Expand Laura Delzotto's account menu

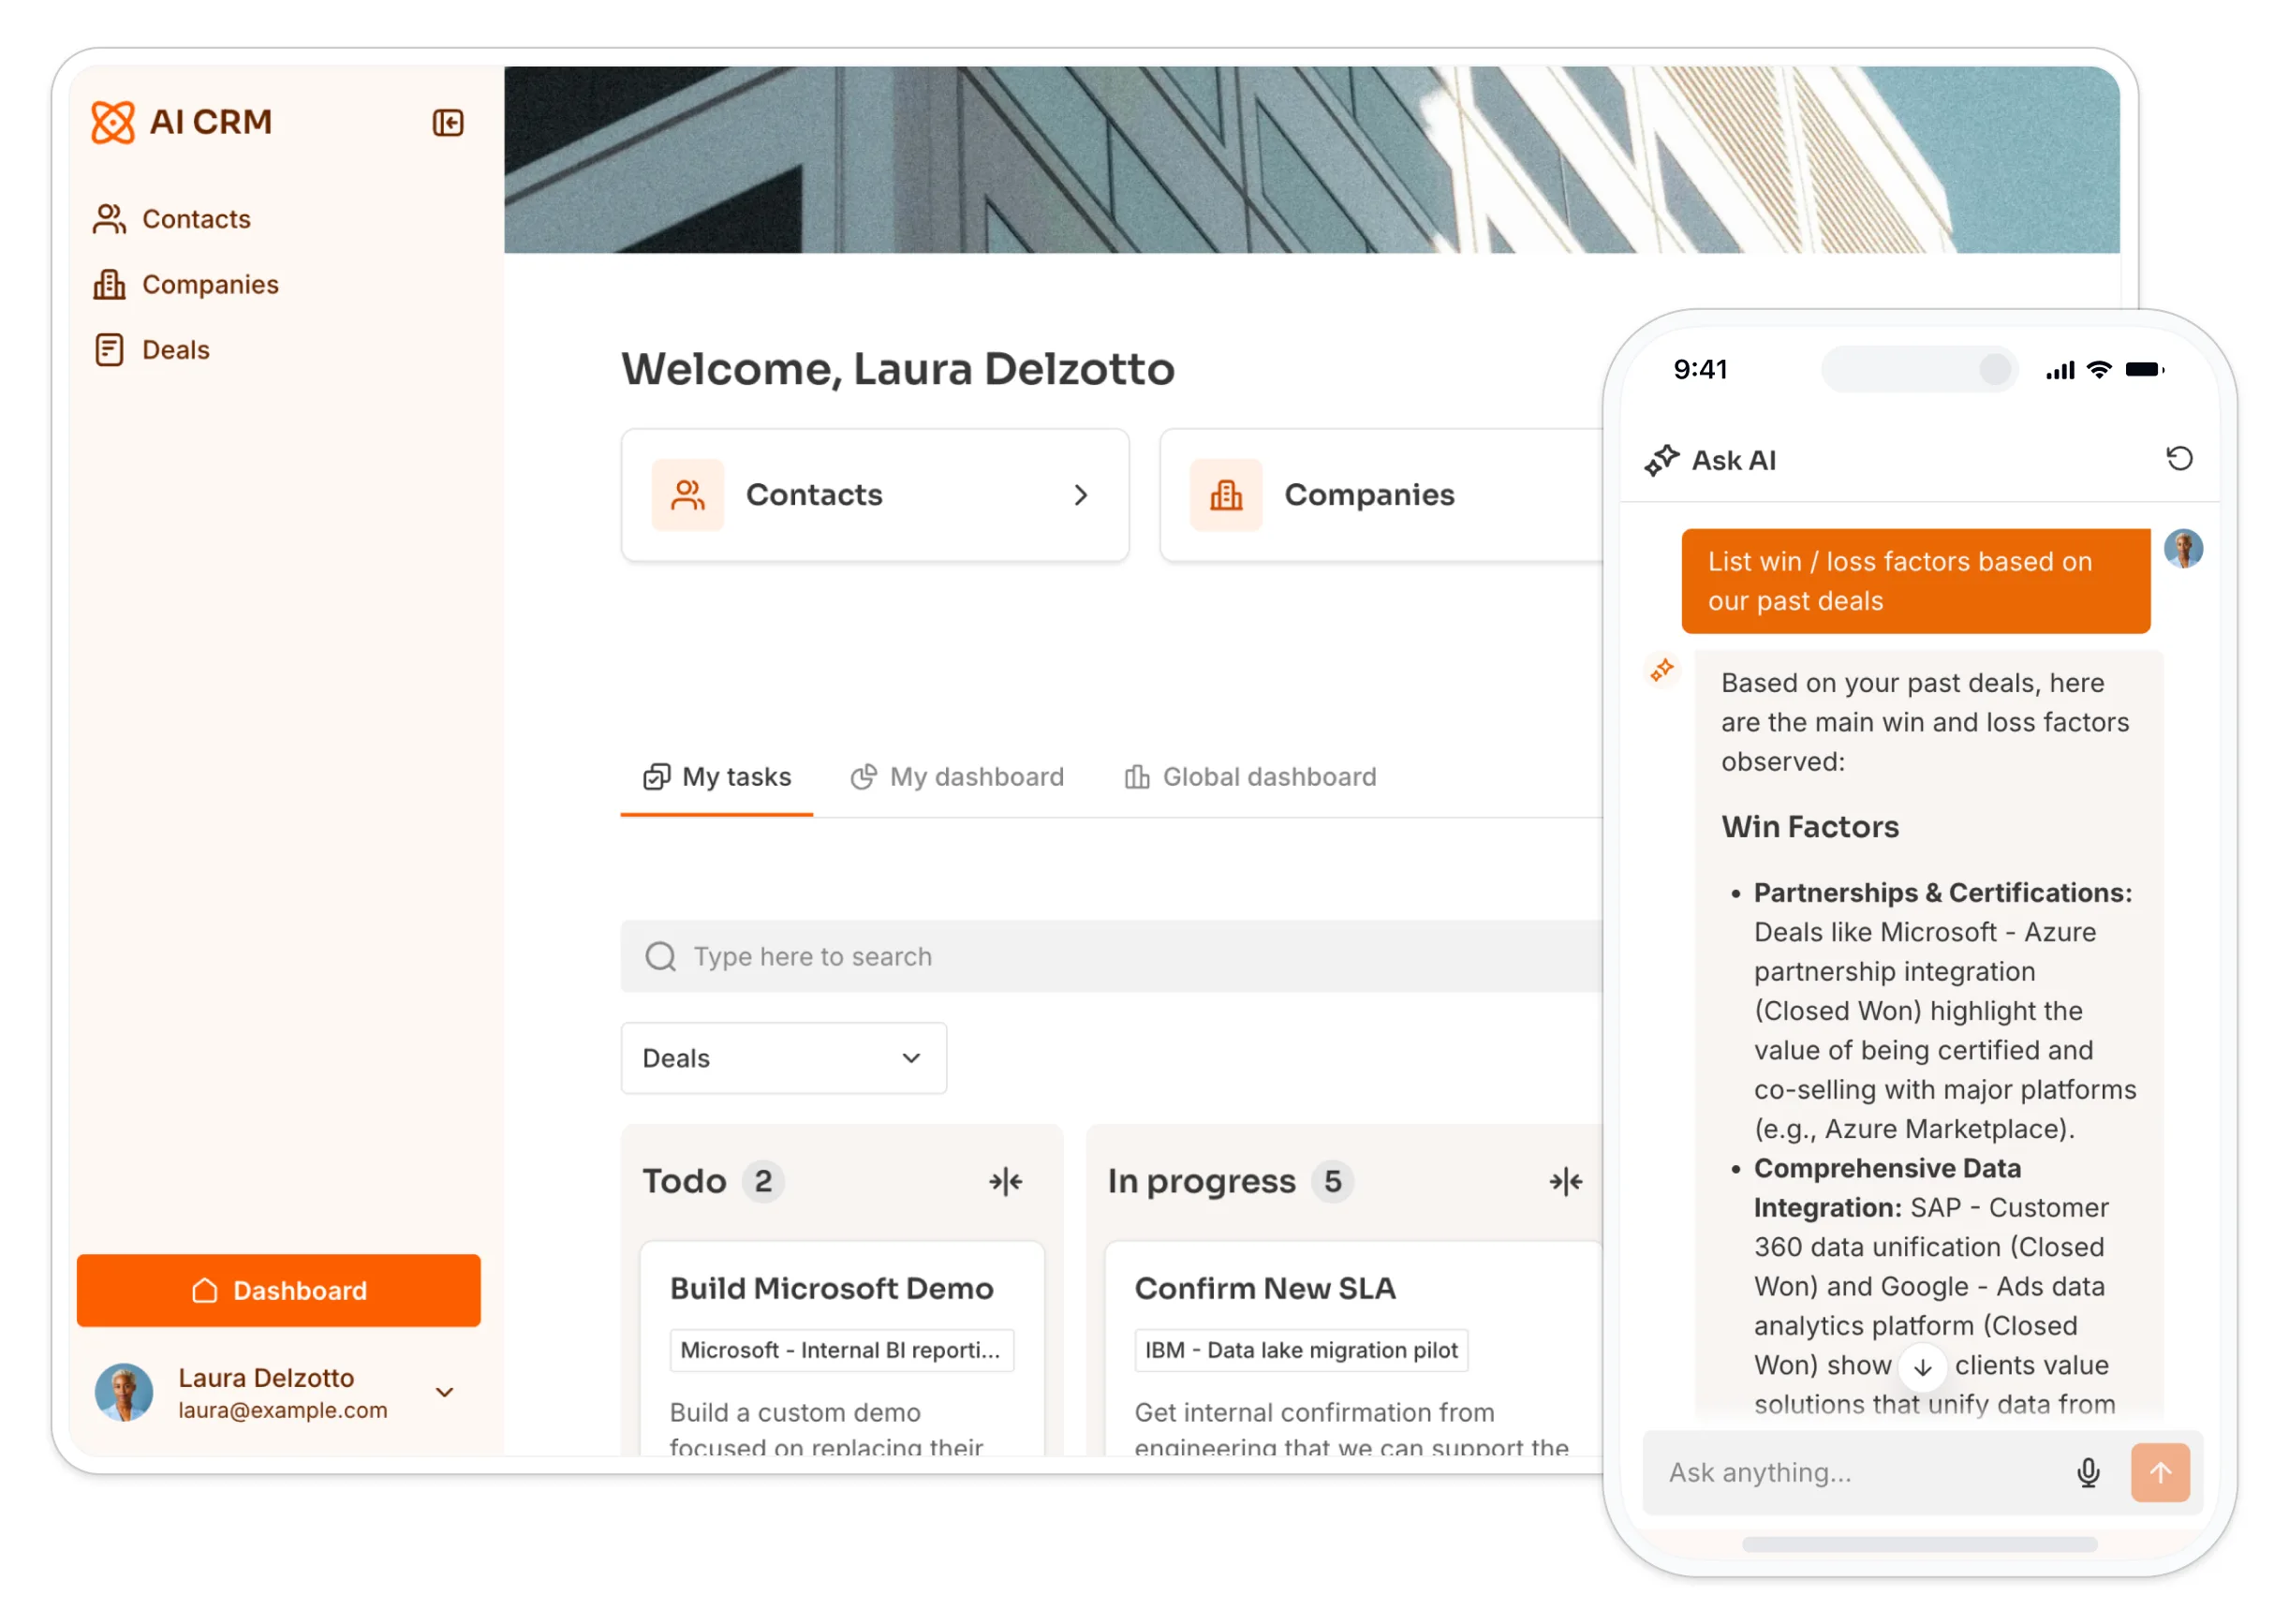coord(445,1392)
